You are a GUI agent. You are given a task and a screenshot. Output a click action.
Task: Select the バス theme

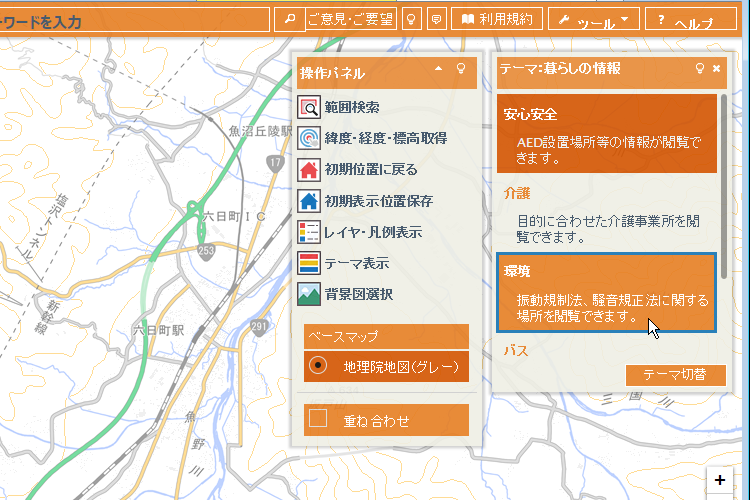(517, 351)
